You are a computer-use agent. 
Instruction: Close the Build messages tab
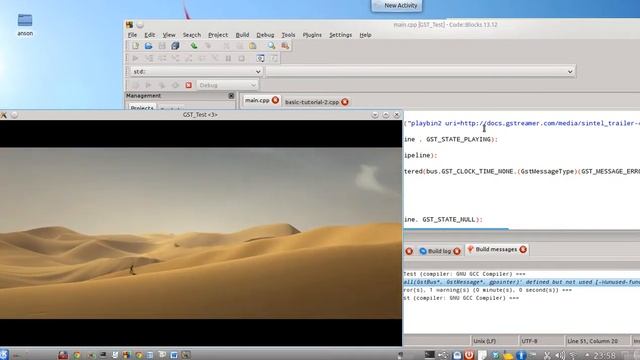[523, 249]
